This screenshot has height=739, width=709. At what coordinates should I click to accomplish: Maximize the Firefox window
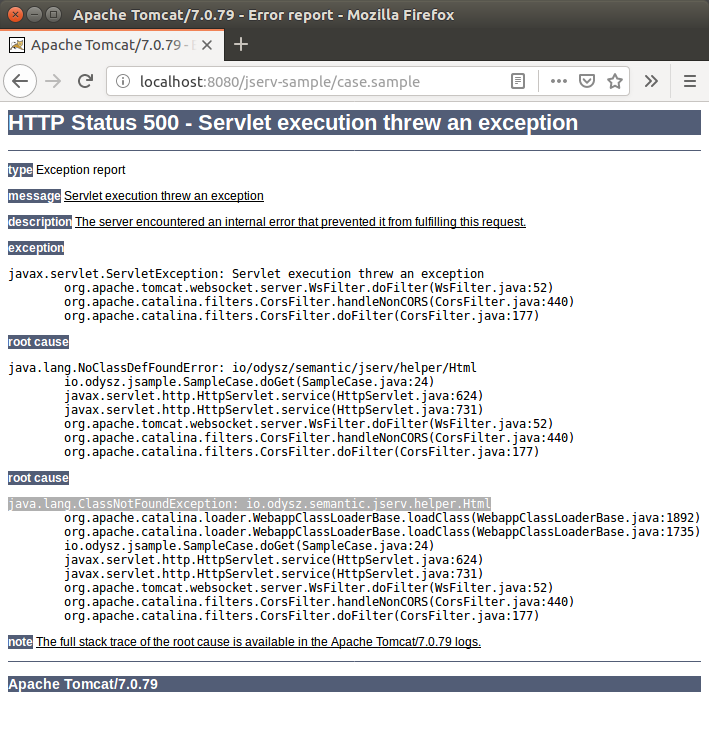coord(54,15)
